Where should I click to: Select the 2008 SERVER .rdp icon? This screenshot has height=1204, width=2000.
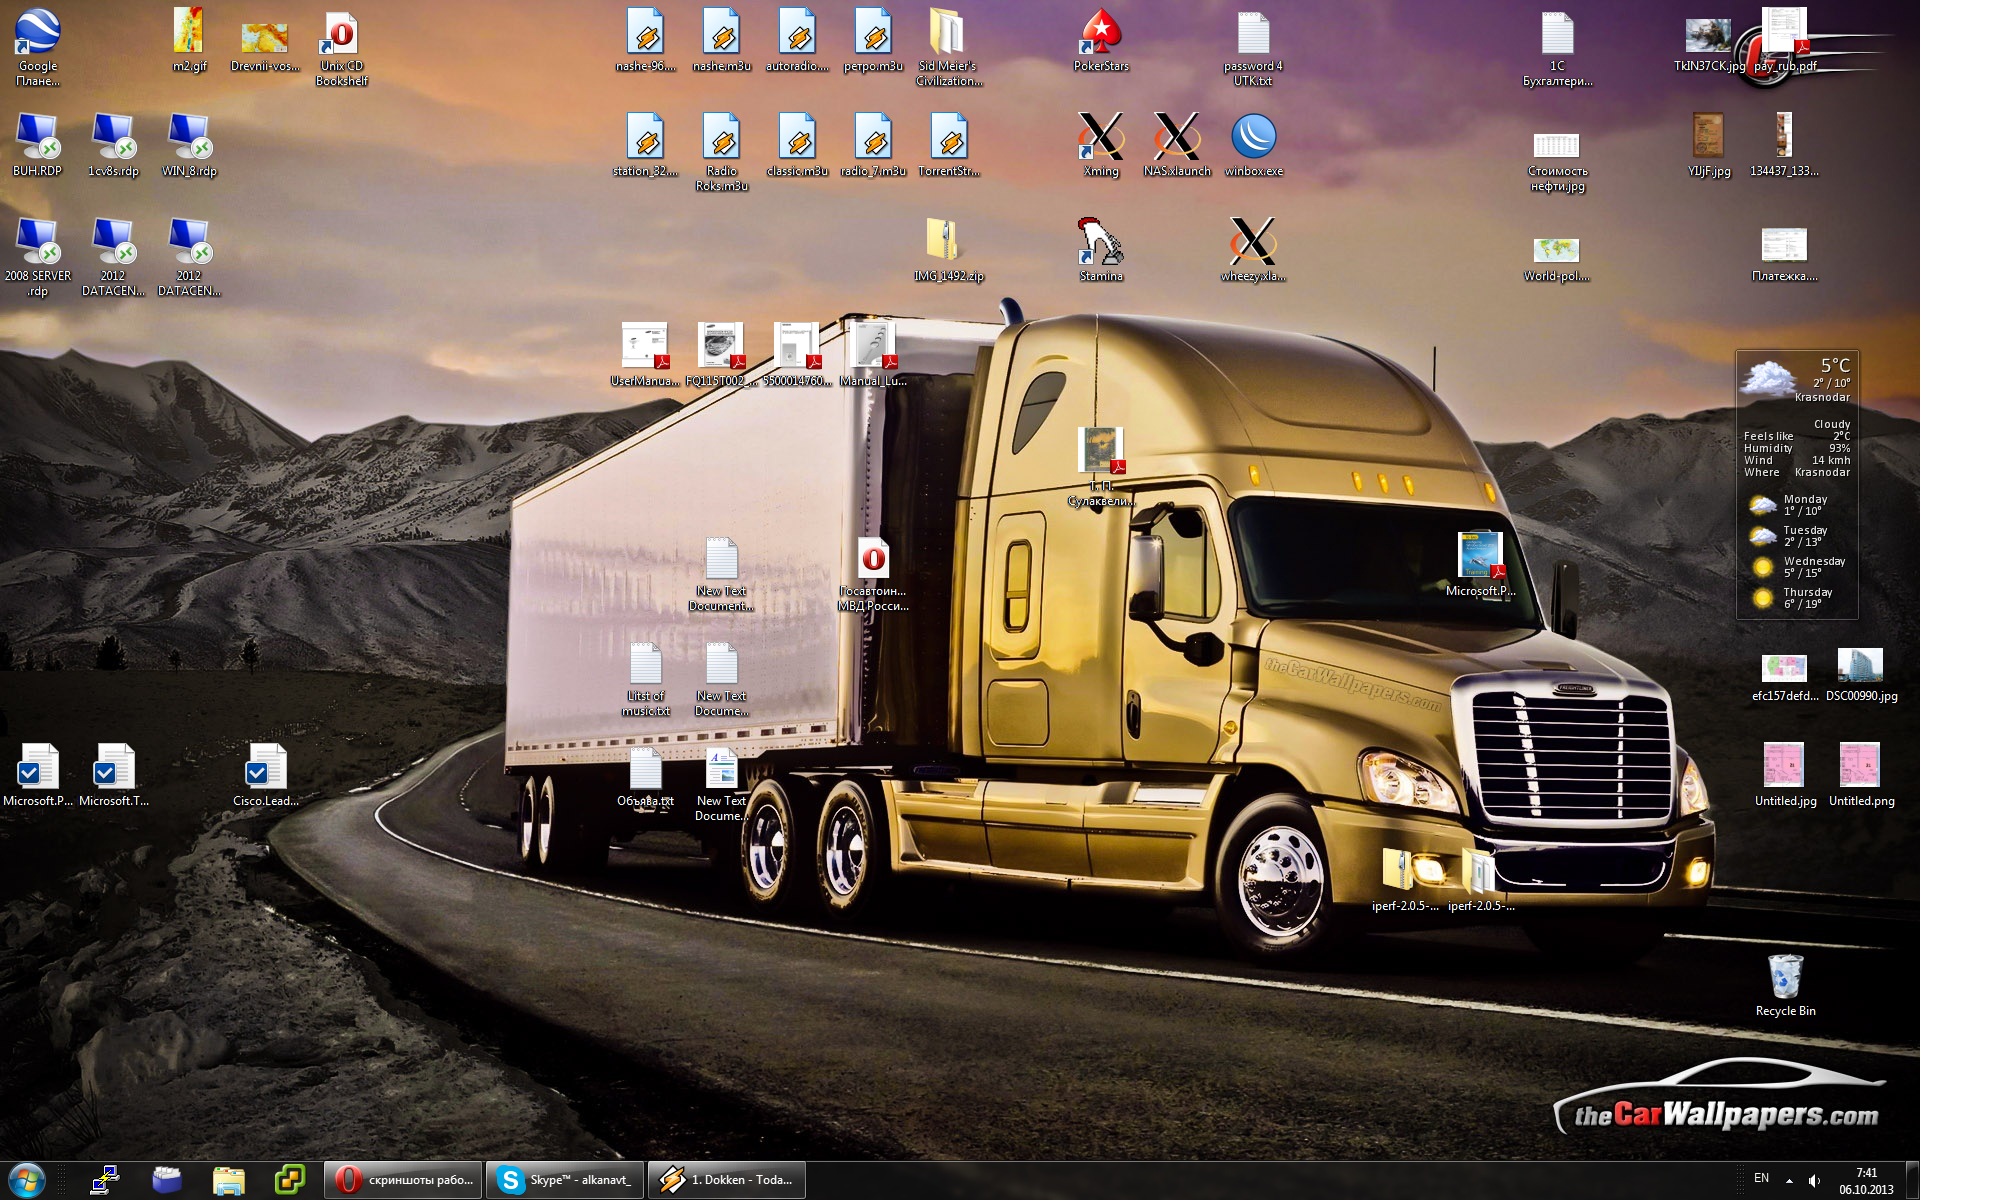click(38, 257)
